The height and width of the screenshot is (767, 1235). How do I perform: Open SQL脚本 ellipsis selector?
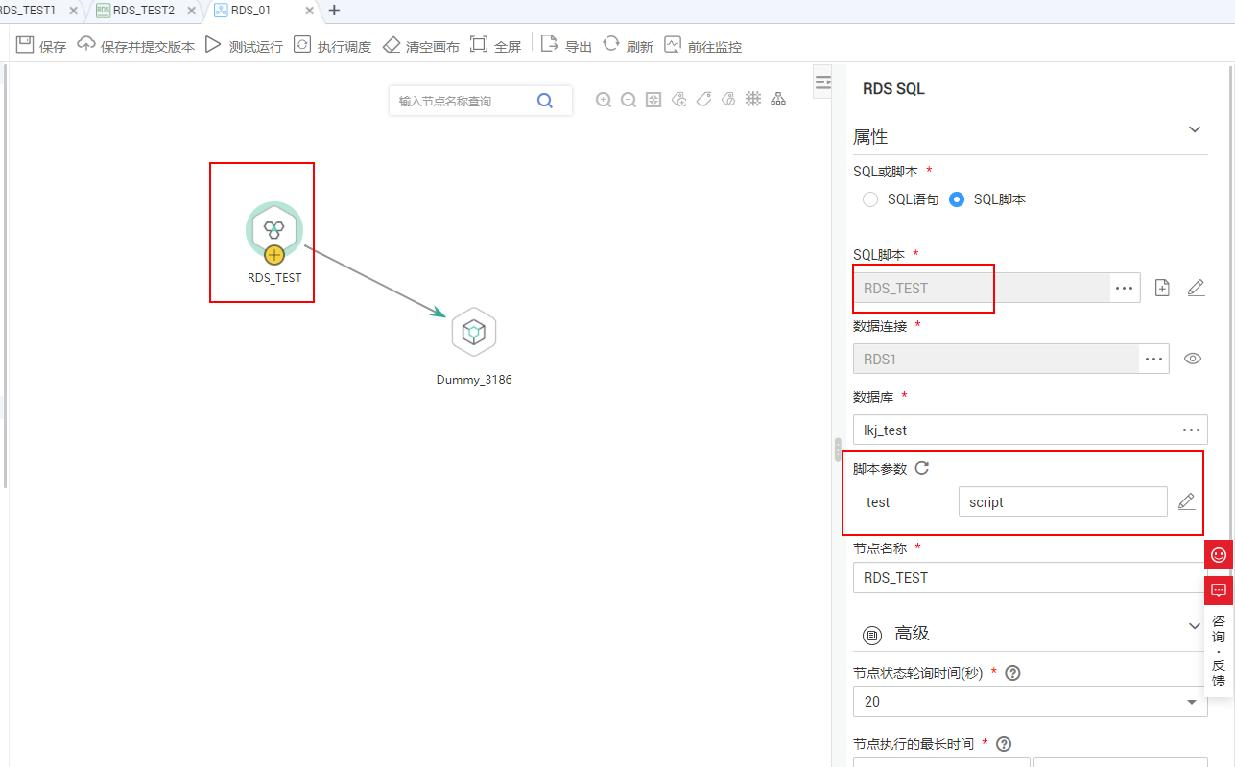pyautogui.click(x=1125, y=288)
